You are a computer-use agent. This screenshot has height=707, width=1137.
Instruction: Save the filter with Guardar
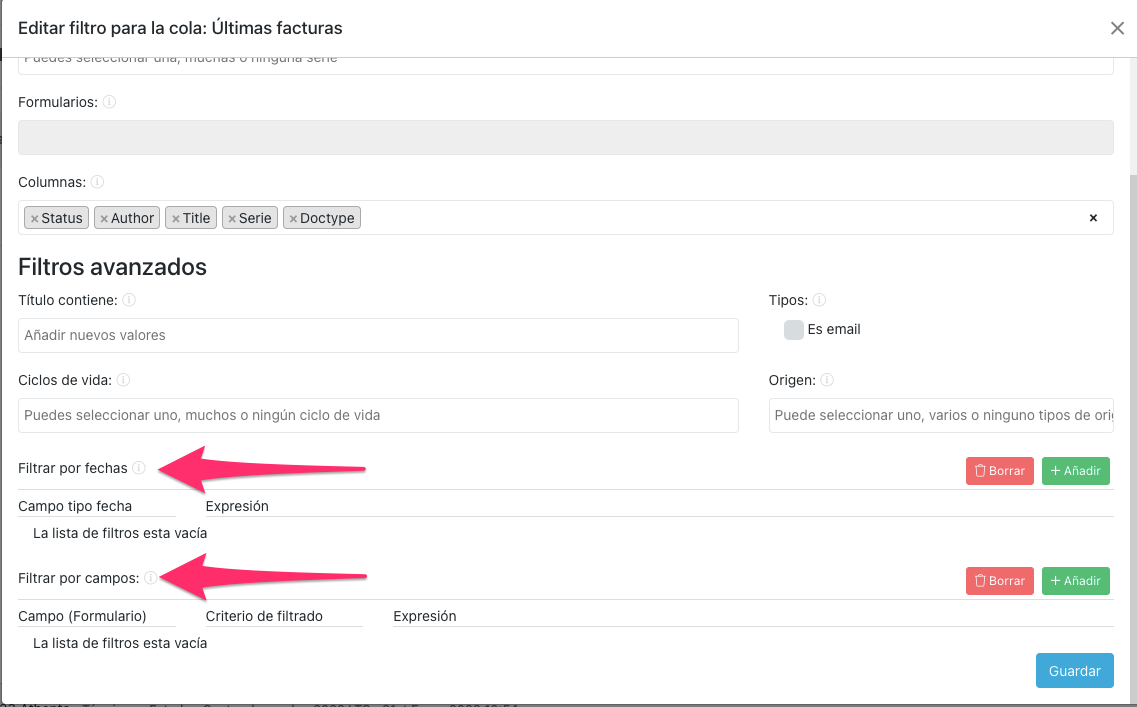pos(1074,671)
